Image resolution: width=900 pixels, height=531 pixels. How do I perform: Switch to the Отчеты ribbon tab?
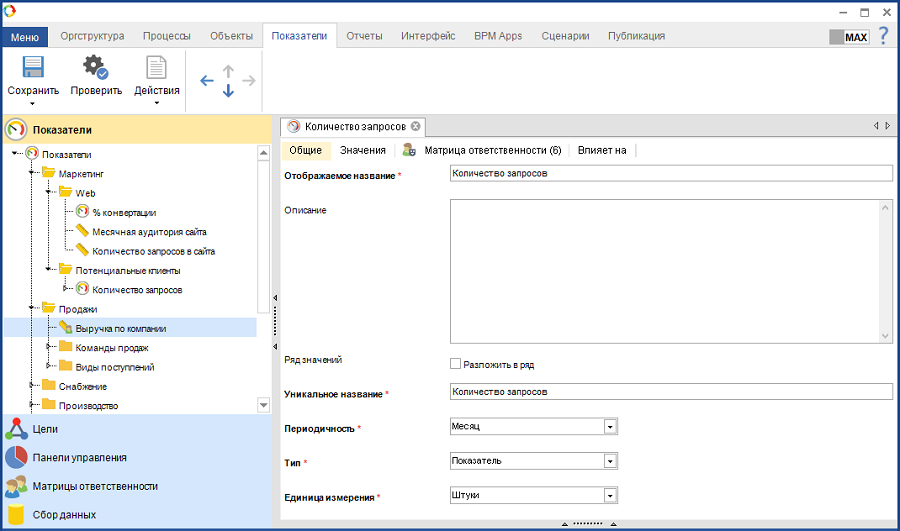(x=364, y=36)
